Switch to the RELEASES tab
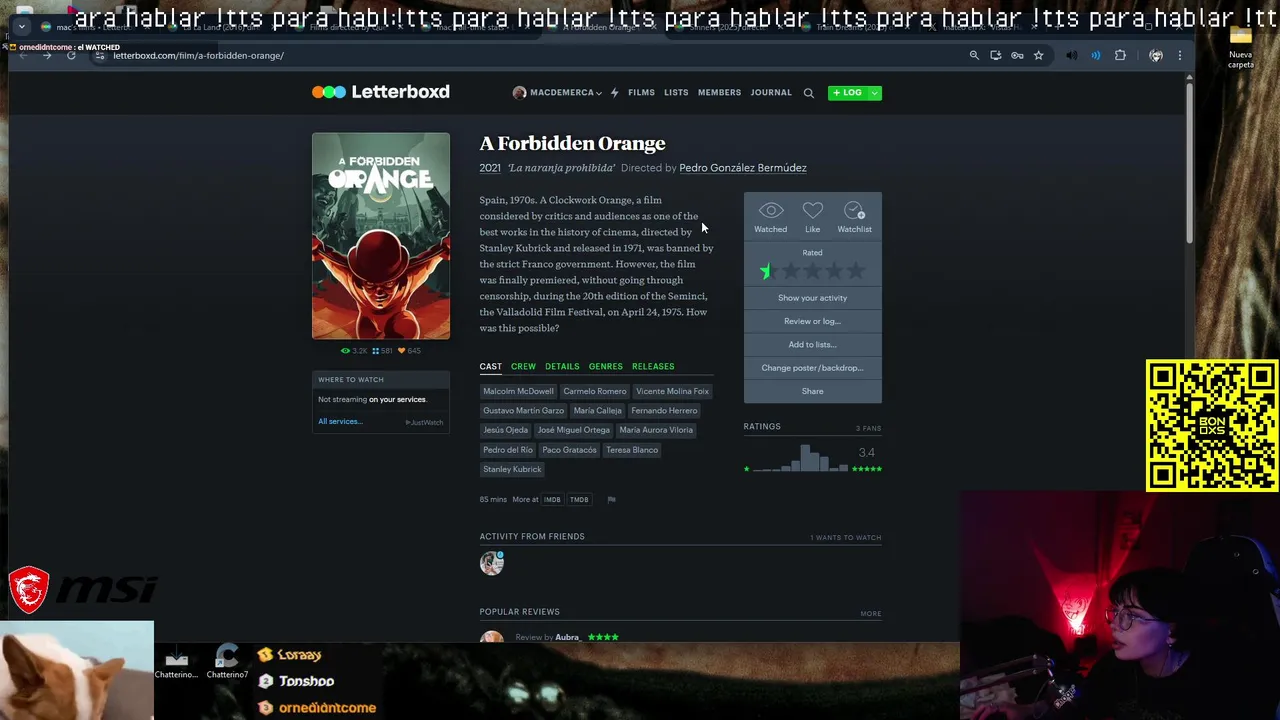Viewport: 1280px width, 720px height. [x=653, y=366]
